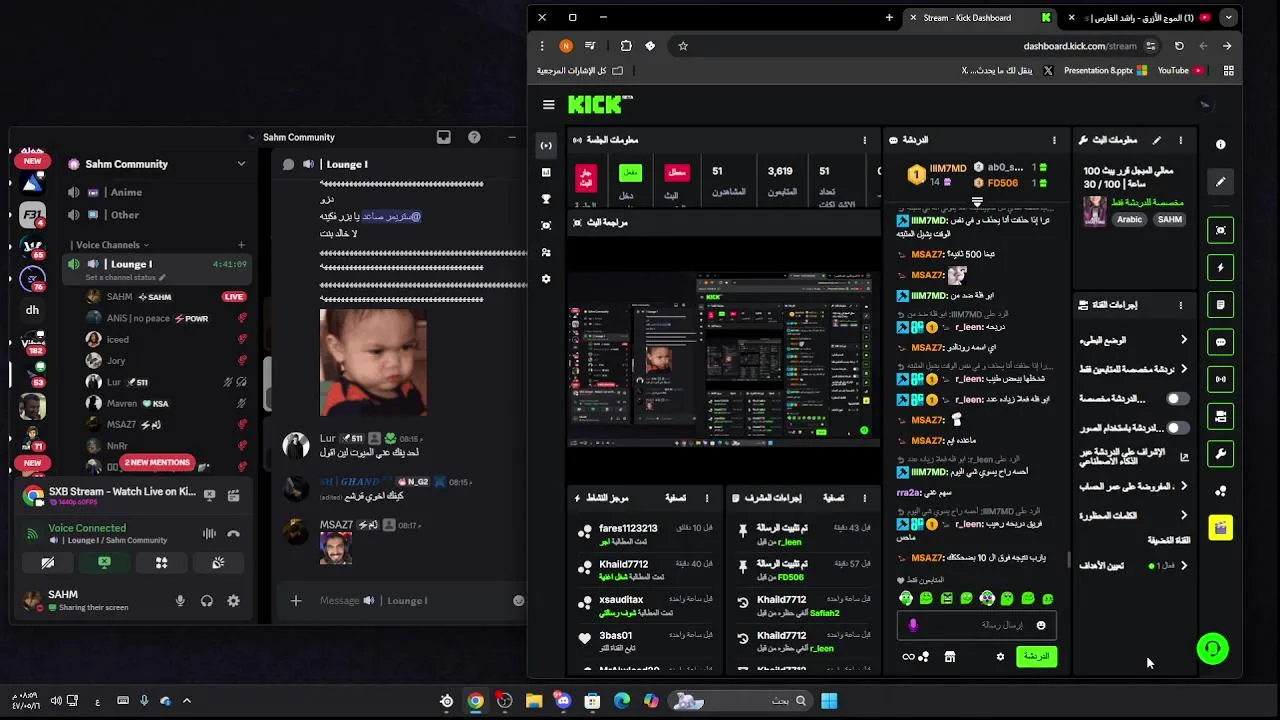Open three-dot menu of Kick chat panel
The height and width of the screenshot is (720, 1280).
[1054, 140]
